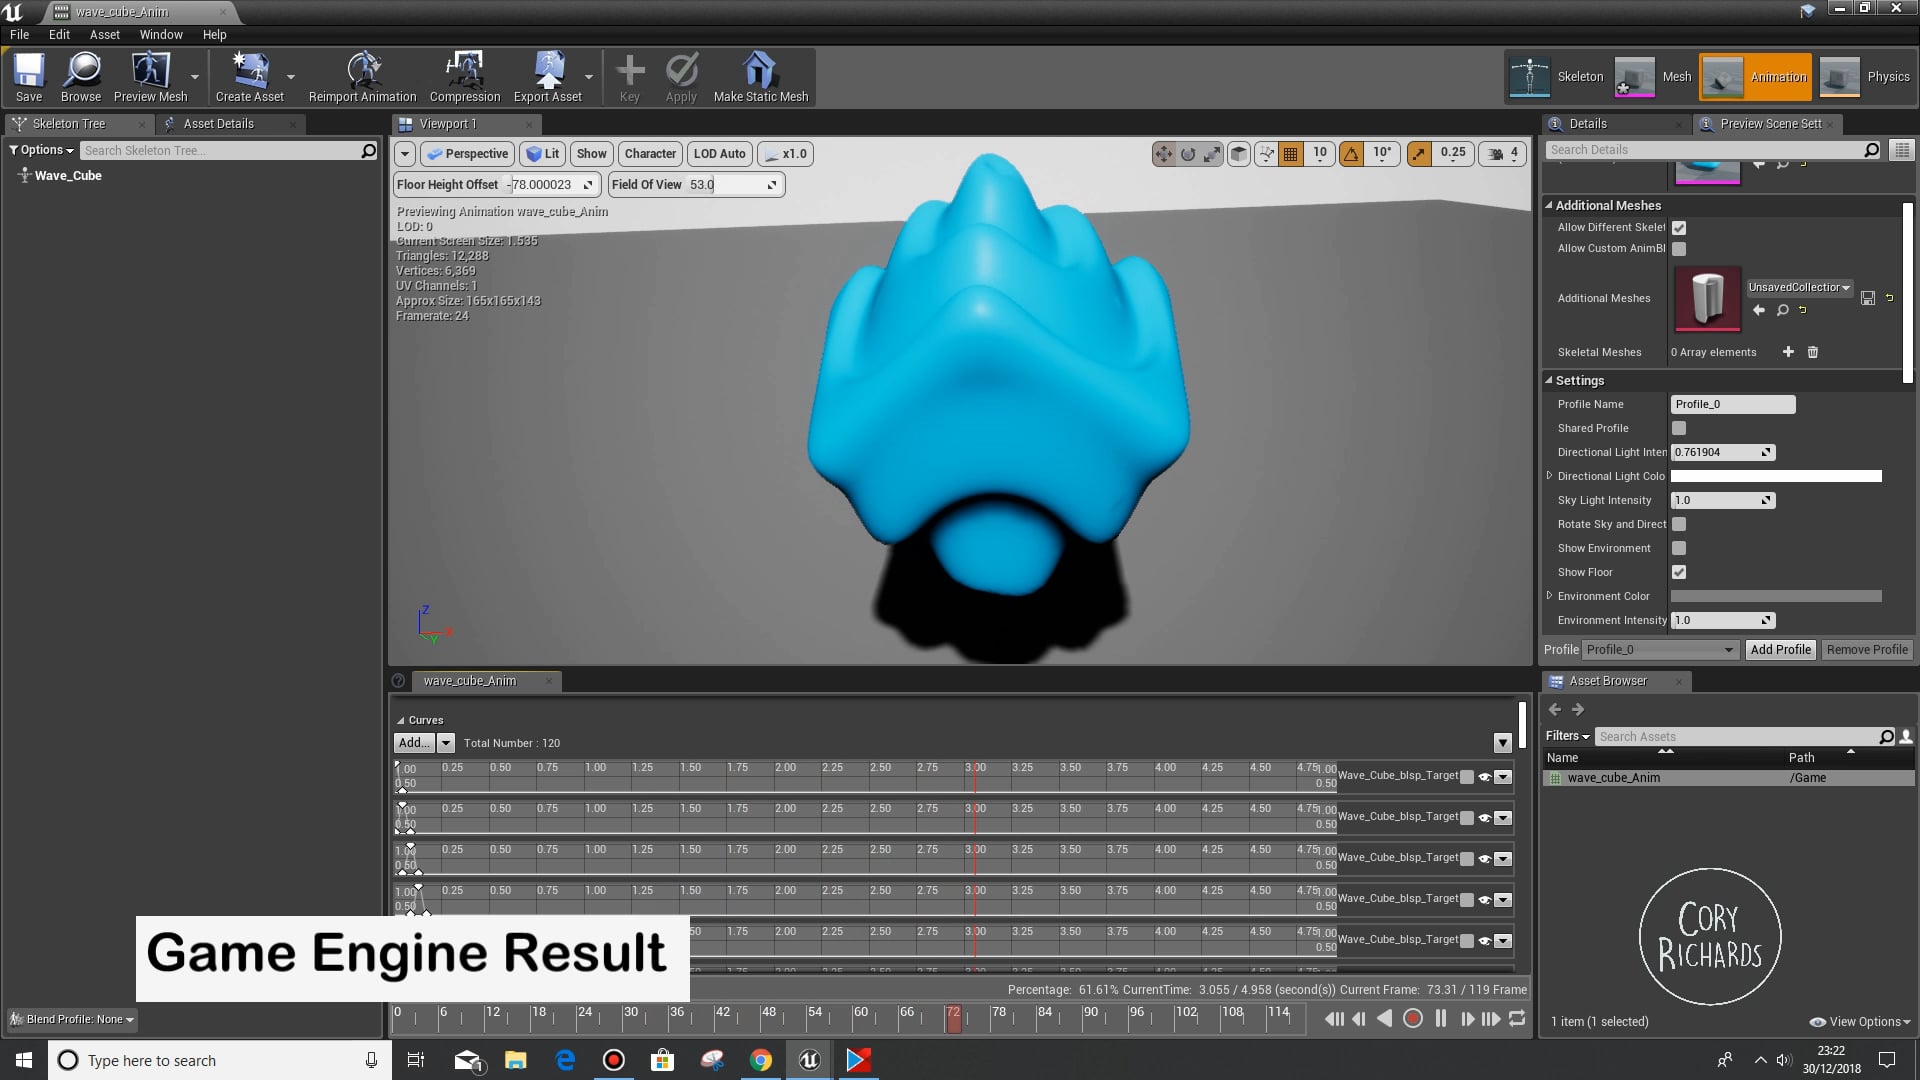Image resolution: width=1920 pixels, height=1080 pixels.
Task: Click the record animation button
Action: (x=1413, y=1018)
